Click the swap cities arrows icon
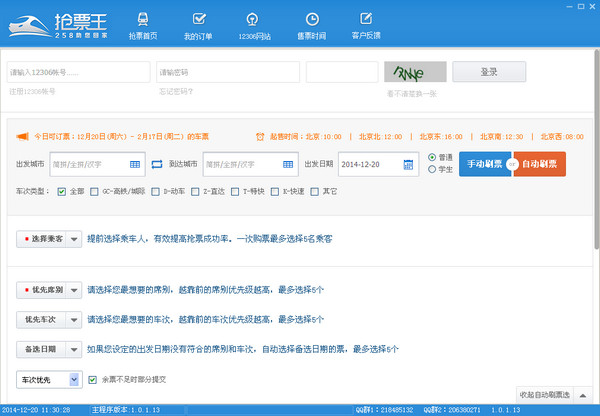600x416 pixels. point(157,164)
